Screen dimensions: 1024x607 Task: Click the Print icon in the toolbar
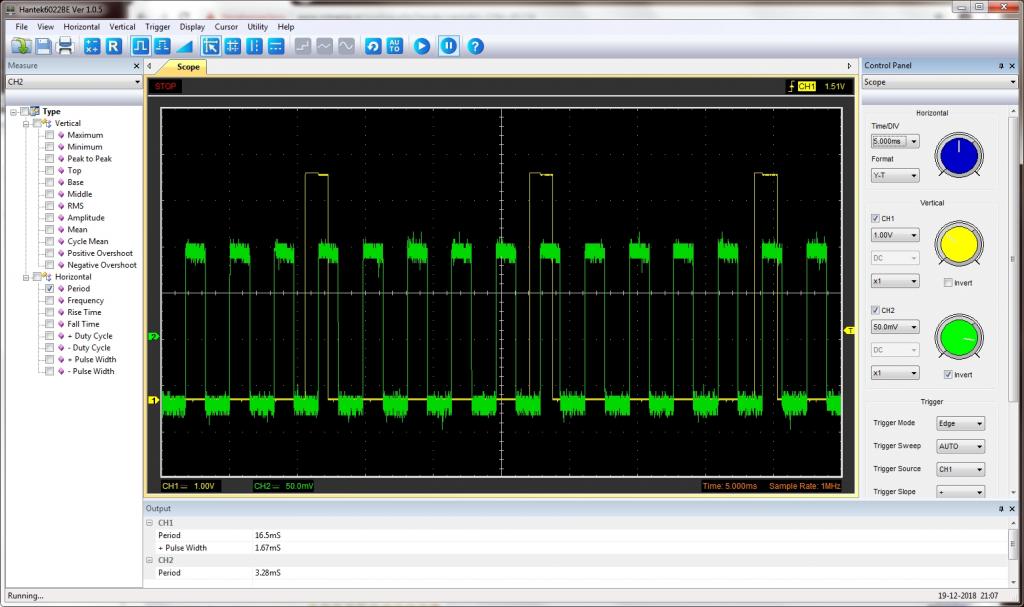click(x=66, y=46)
